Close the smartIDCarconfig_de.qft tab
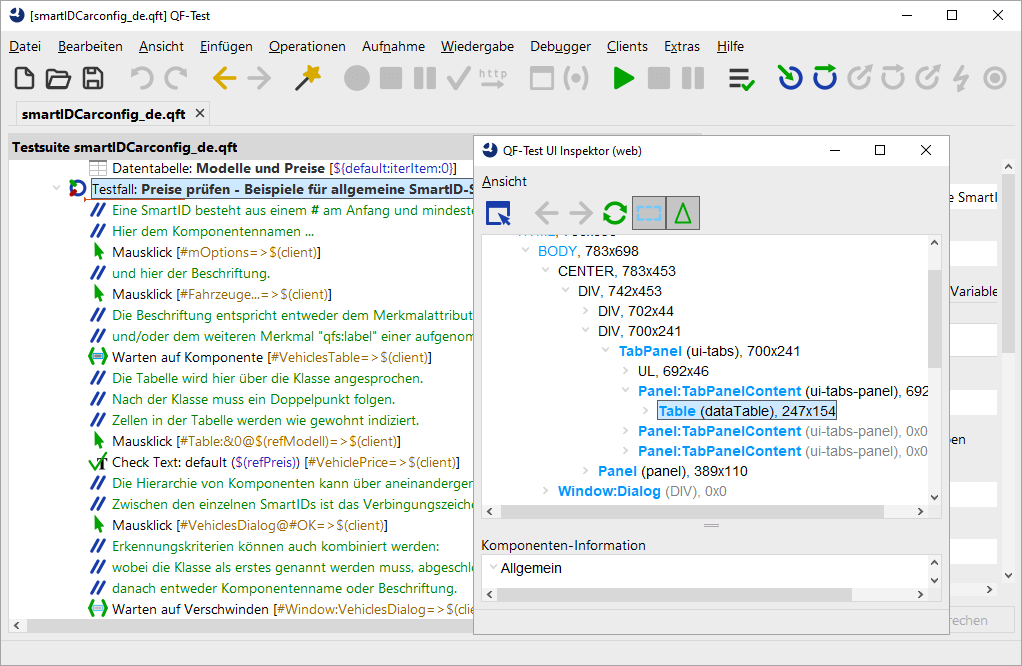The width and height of the screenshot is (1022, 666). pyautogui.click(x=200, y=113)
